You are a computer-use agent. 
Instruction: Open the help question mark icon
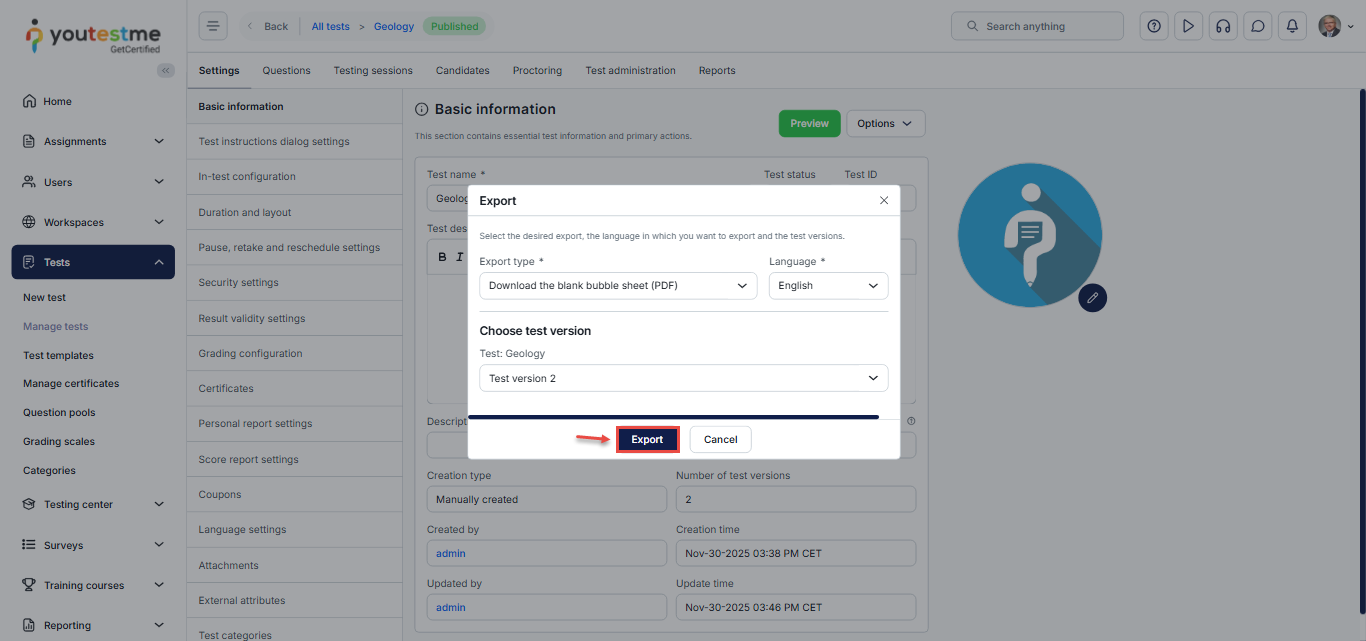[x=1154, y=26]
